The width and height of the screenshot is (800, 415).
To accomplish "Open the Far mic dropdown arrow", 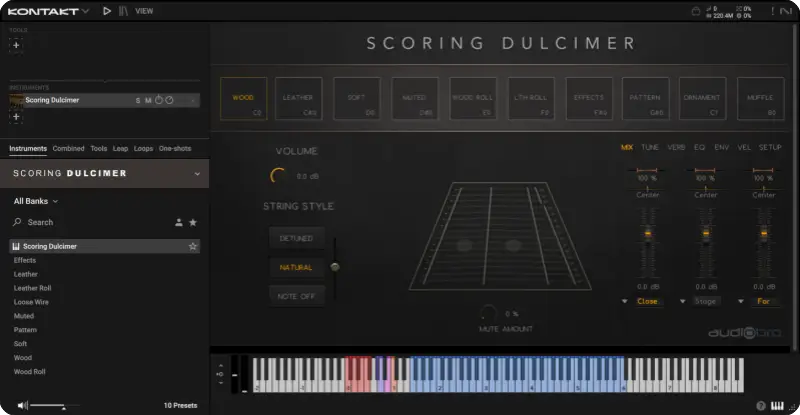I will point(740,302).
